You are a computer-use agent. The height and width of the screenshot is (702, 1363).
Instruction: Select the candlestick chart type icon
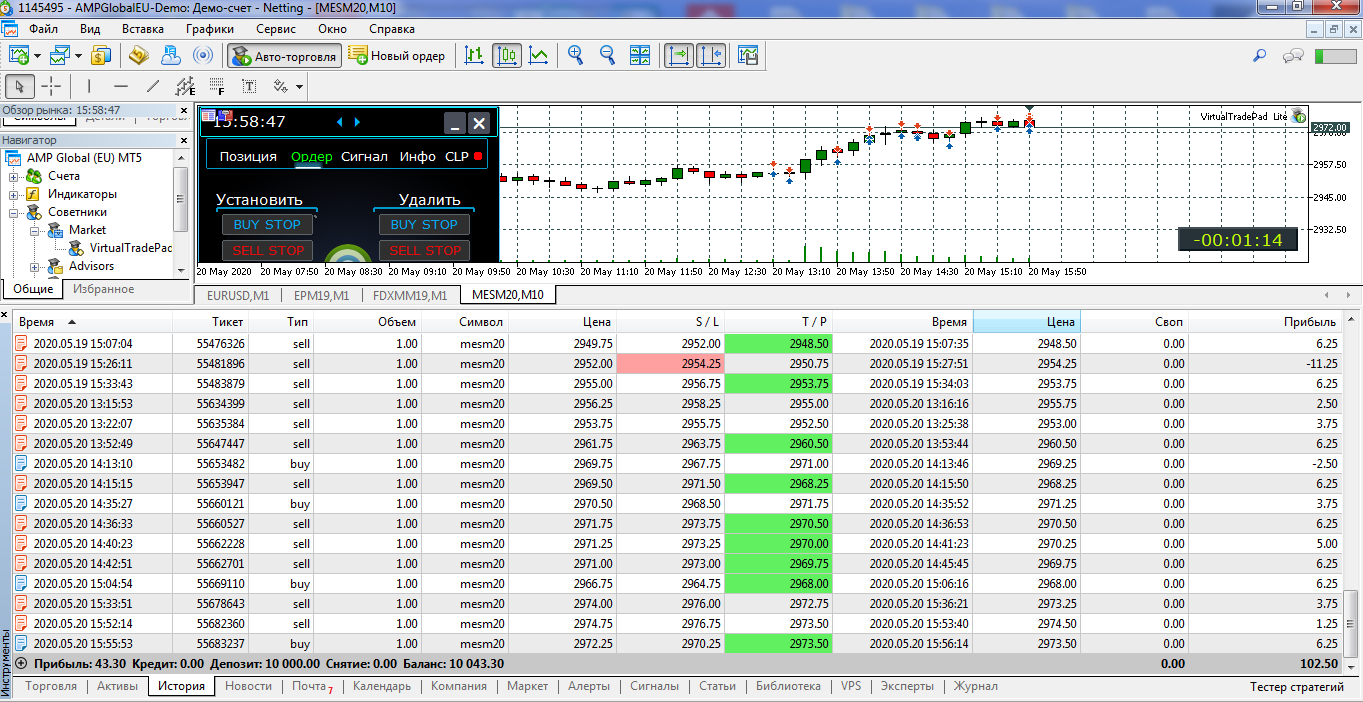[x=507, y=55]
